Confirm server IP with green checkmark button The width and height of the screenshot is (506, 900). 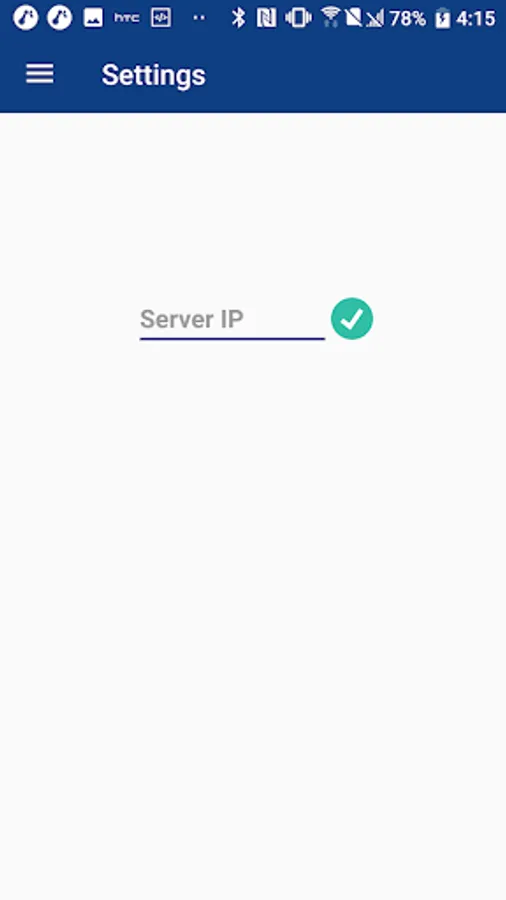click(352, 319)
